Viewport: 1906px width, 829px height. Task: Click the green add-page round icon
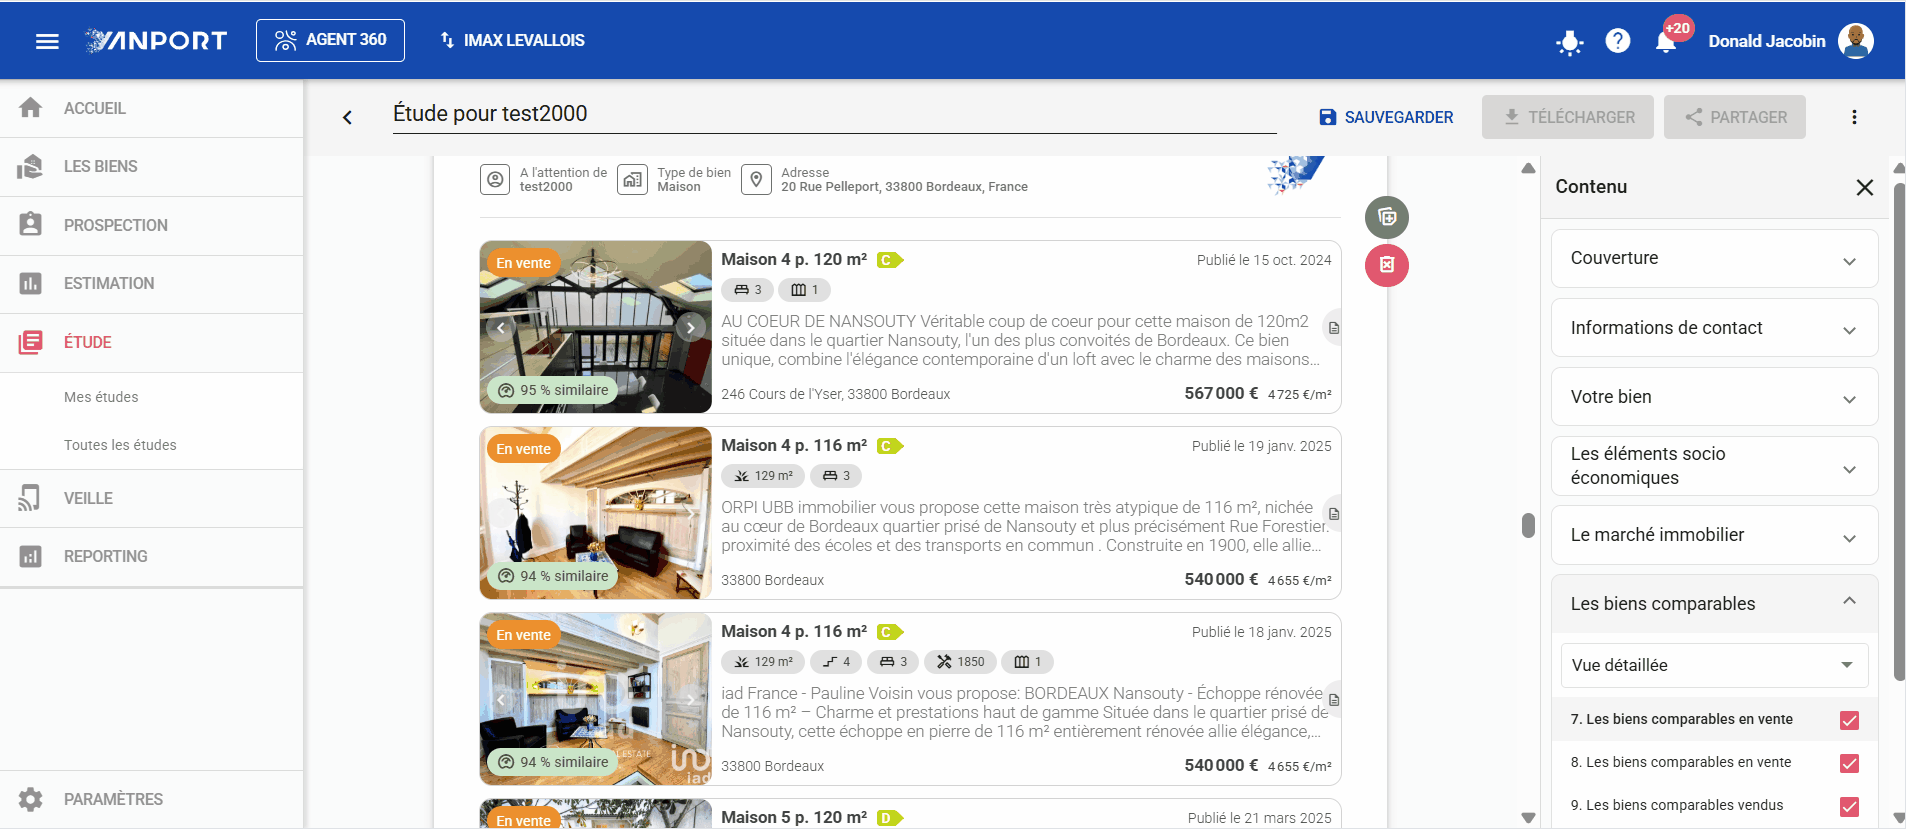tap(1387, 217)
